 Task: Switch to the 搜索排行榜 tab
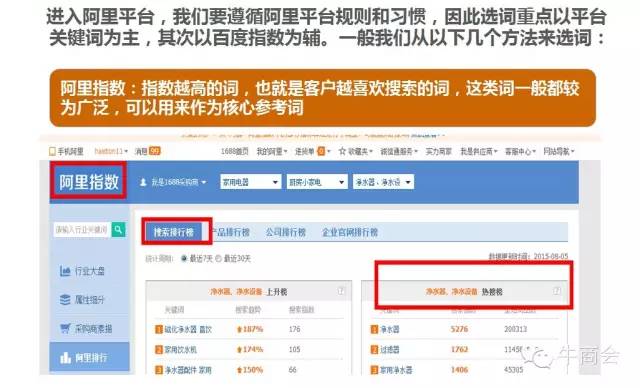click(x=173, y=232)
